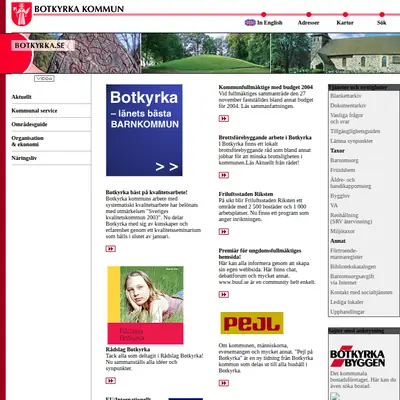
Task: Click the UK flag icon beside In English
Action: (x=250, y=23)
